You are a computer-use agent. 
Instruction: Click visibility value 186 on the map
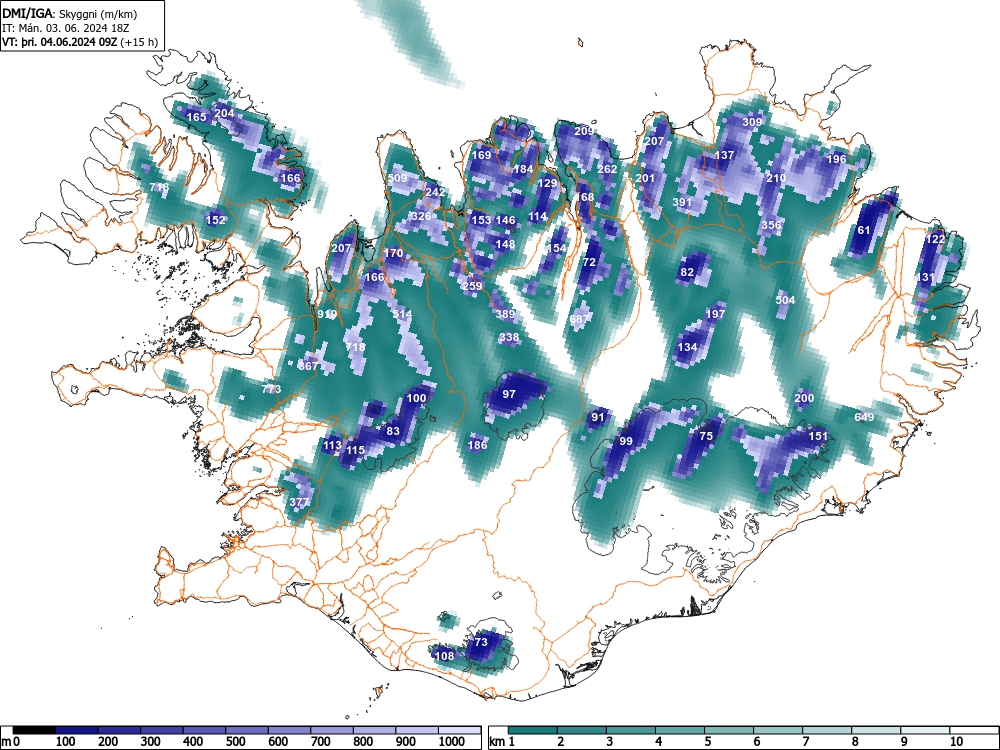coord(477,445)
